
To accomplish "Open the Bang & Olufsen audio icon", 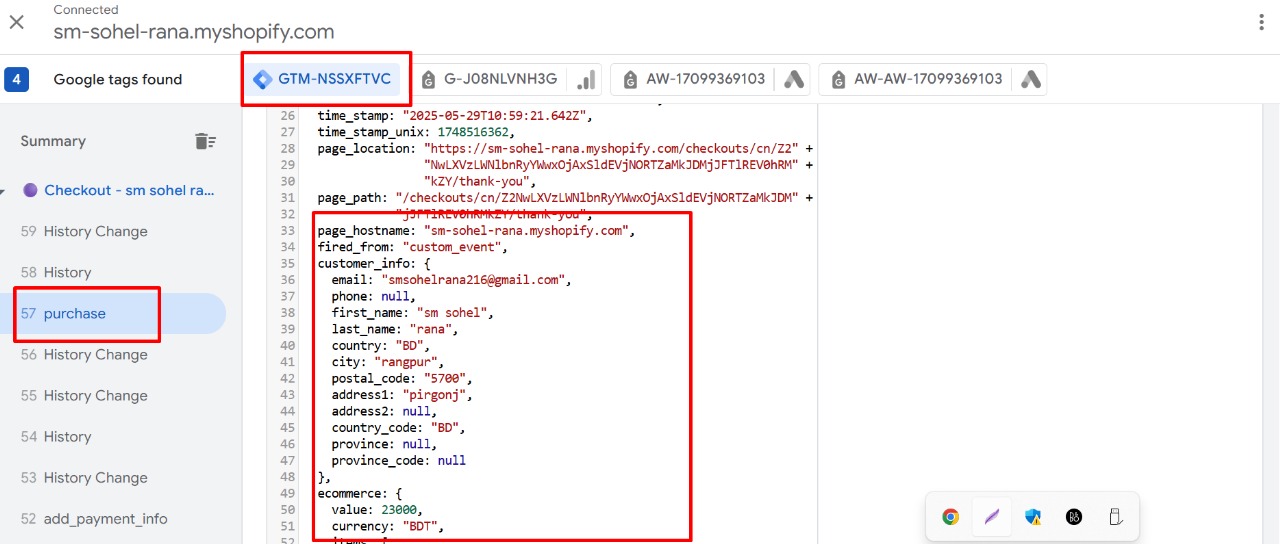I will pyautogui.click(x=1074, y=517).
